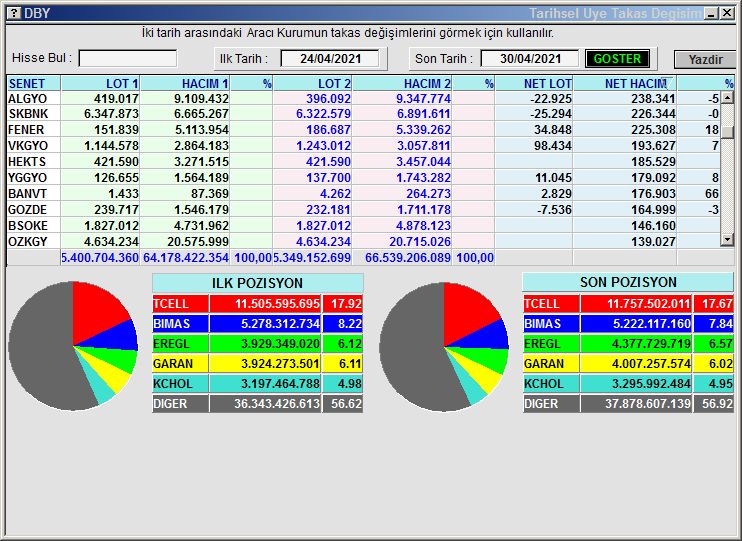Screen dimensions: 742x541
Task: Click BIMAS blue swatch in ILK POZISYON
Action: tap(180, 324)
